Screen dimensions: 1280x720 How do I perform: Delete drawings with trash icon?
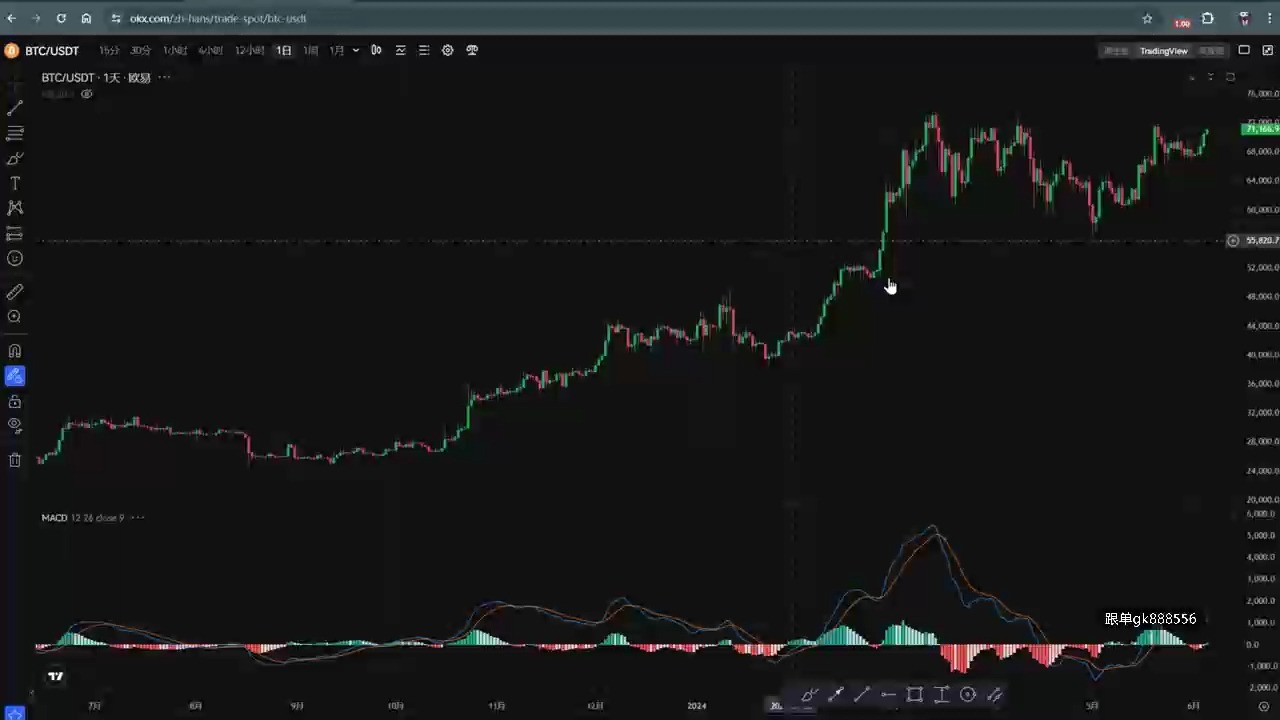tap(15, 460)
